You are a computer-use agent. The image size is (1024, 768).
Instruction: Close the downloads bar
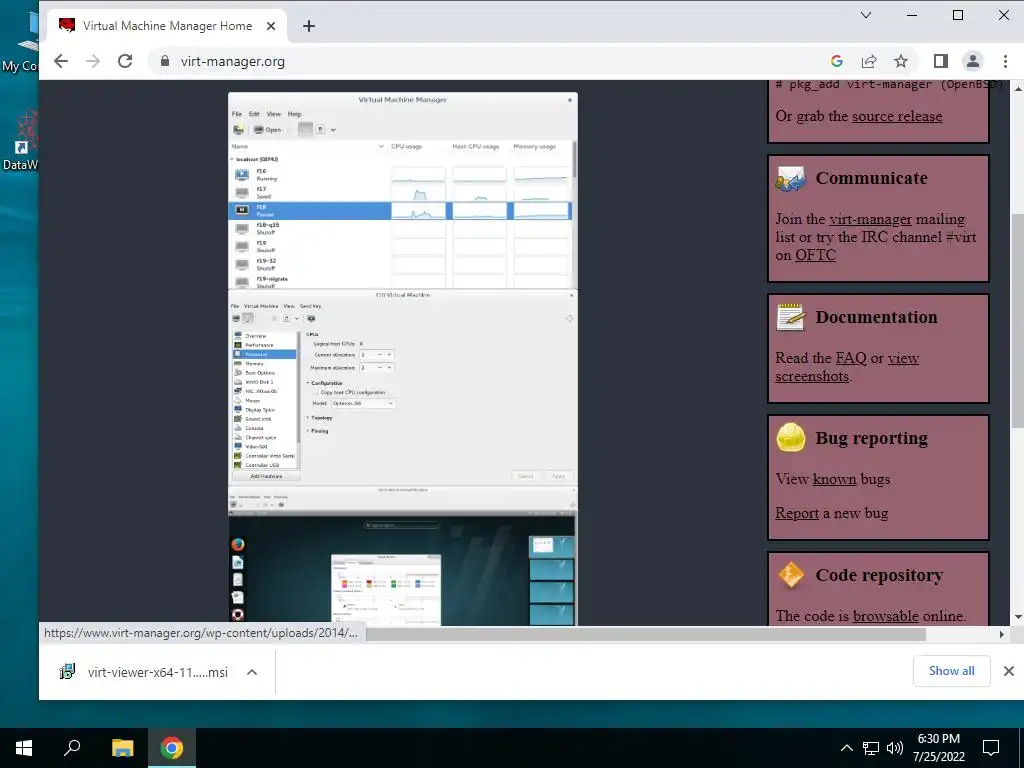click(x=1008, y=671)
